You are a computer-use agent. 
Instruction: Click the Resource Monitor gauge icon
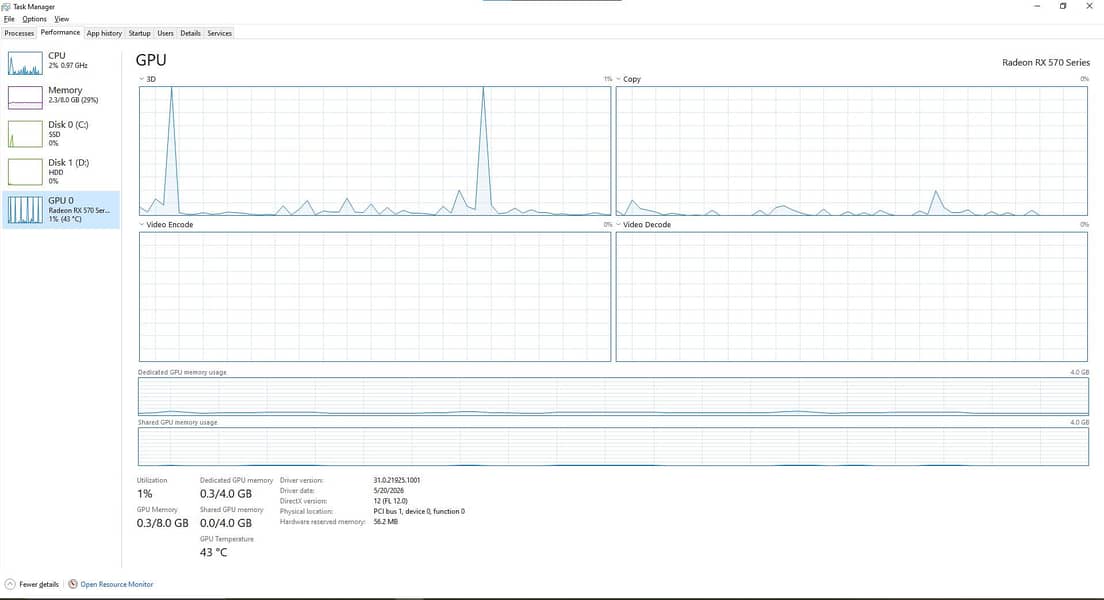pyautogui.click(x=73, y=584)
